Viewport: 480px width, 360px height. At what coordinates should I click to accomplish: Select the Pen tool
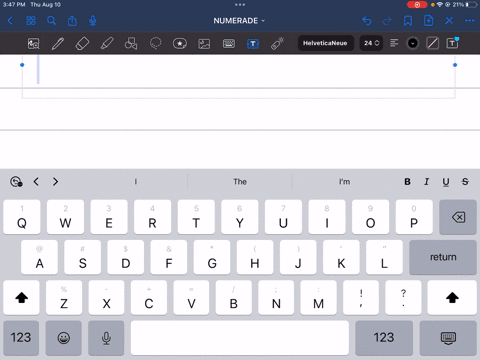58,43
